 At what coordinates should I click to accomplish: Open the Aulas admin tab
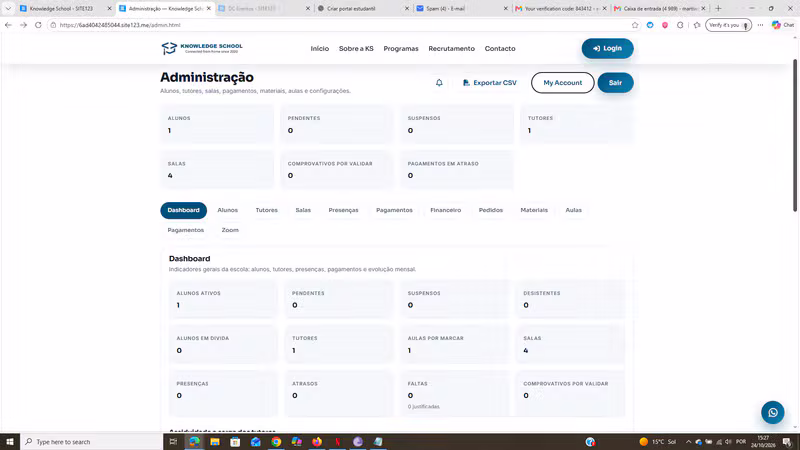573,210
